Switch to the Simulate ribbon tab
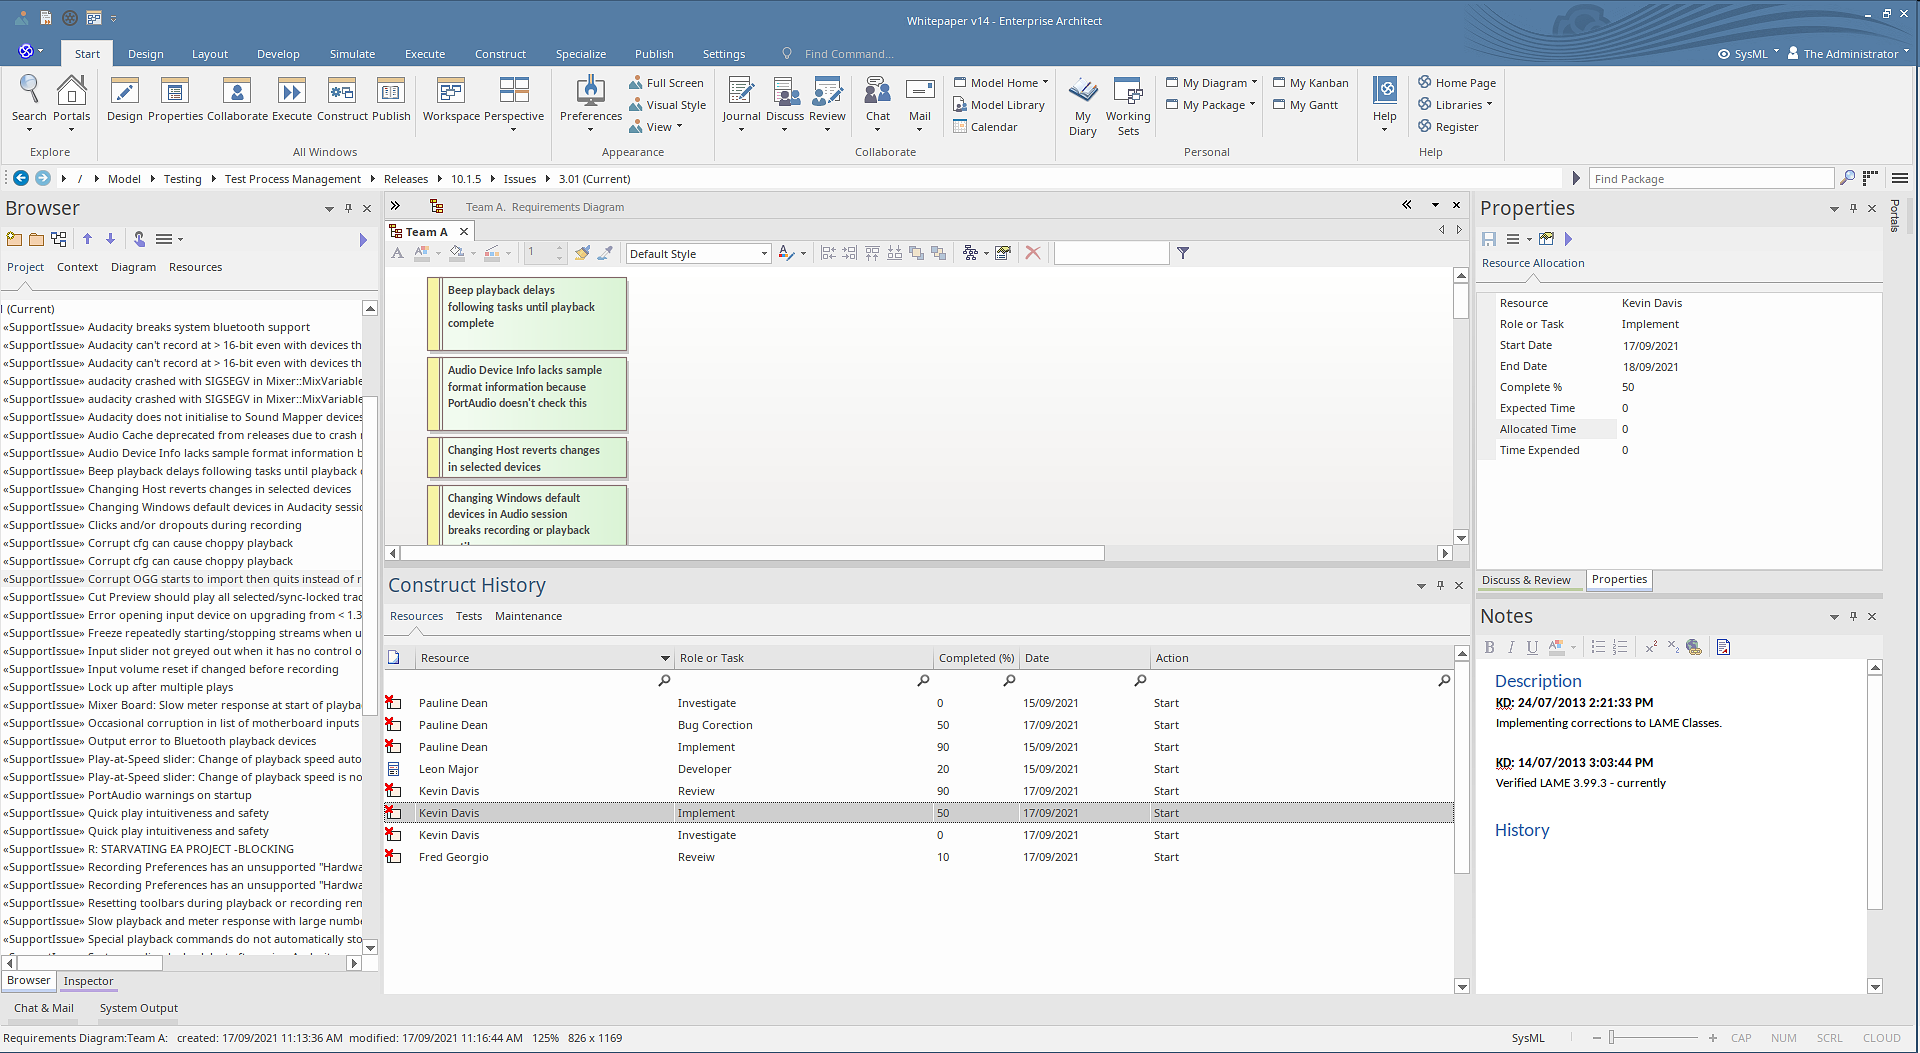Image resolution: width=1920 pixels, height=1053 pixels. coord(352,54)
